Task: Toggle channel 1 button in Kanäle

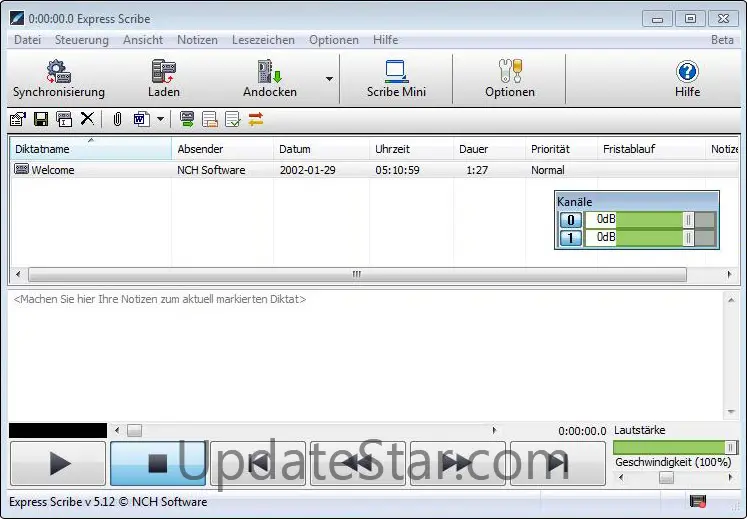Action: [571, 237]
